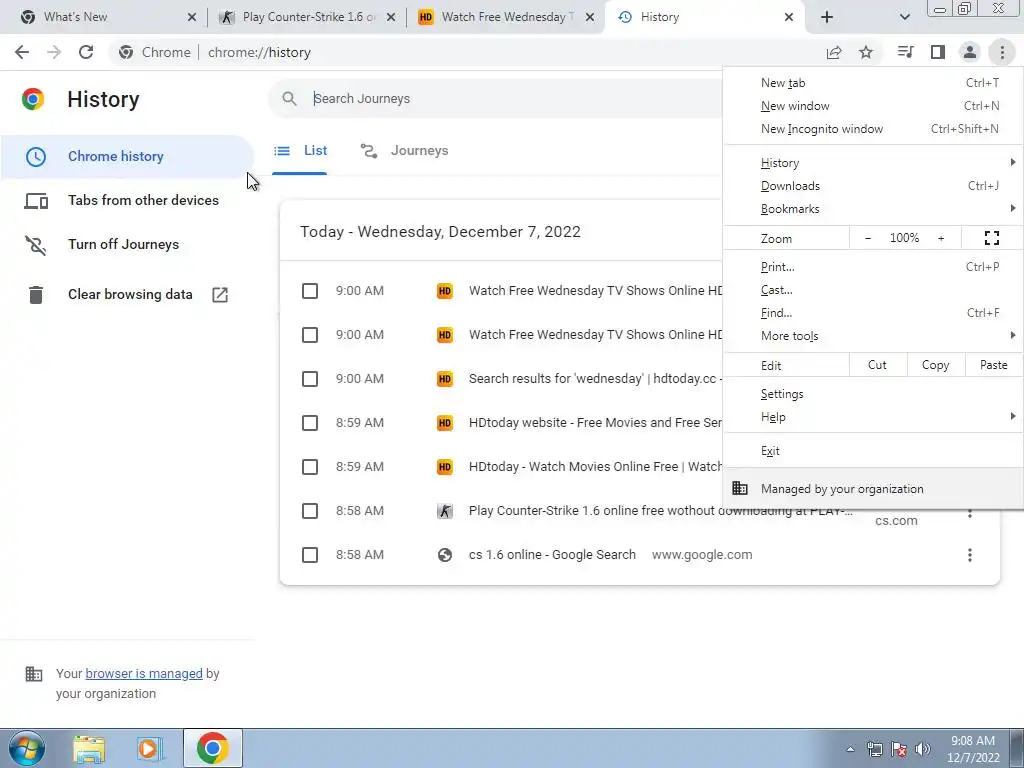The image size is (1024, 768).
Task: Select Print... menu item
Action: pos(873,267)
